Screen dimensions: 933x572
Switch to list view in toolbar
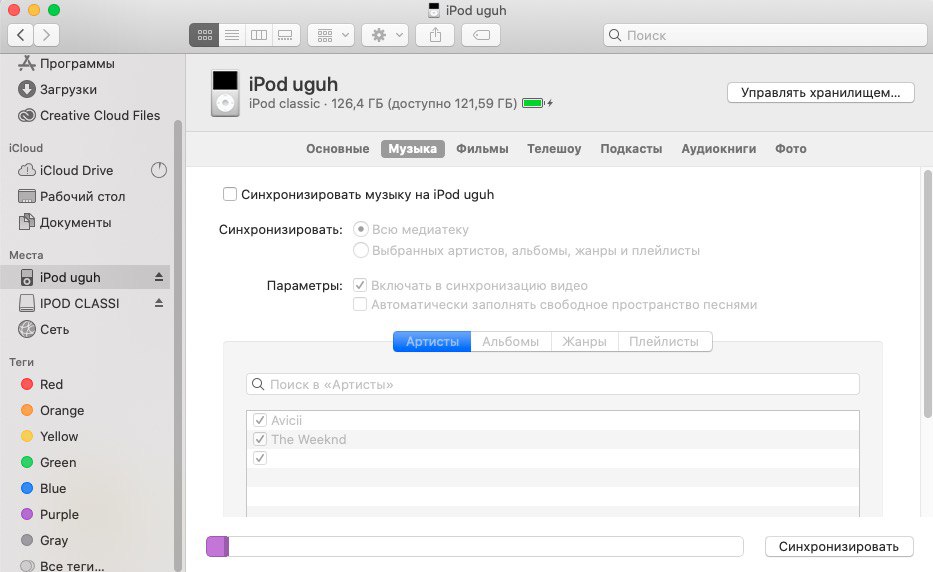(232, 35)
